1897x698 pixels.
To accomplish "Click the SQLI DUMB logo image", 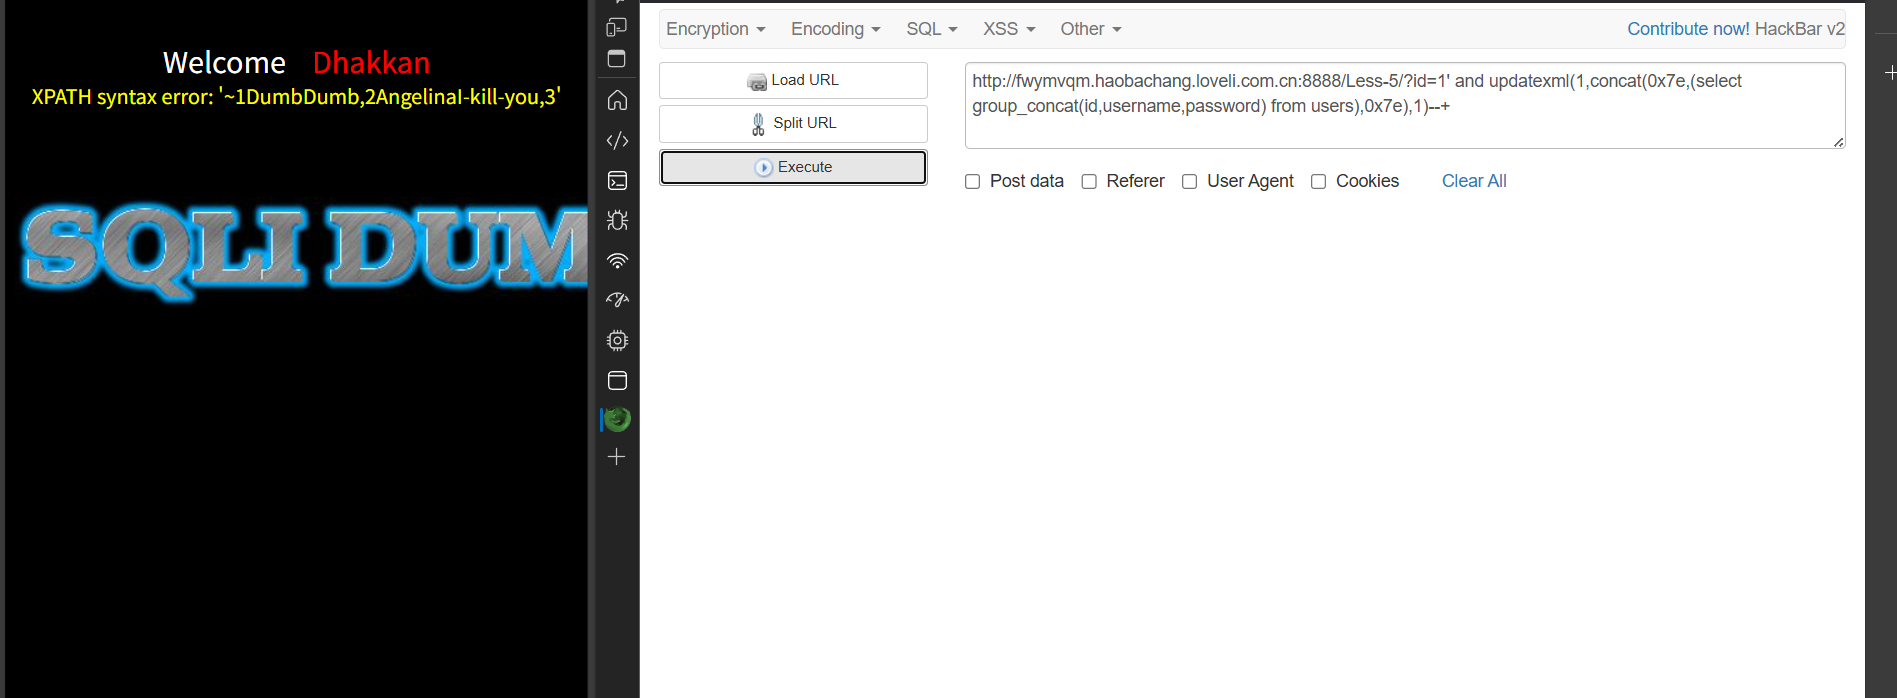I will (x=305, y=251).
